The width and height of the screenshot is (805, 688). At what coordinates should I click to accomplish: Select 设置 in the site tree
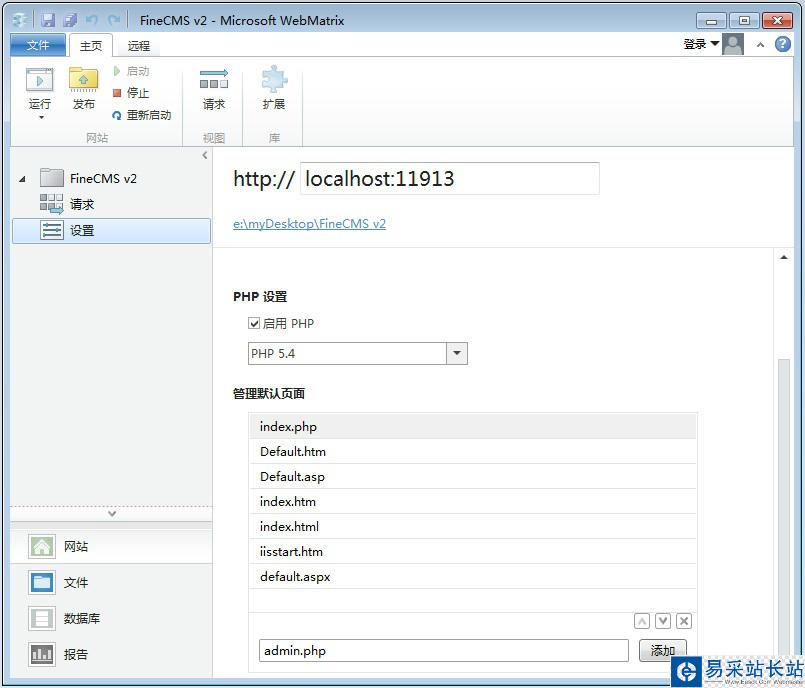coord(111,231)
